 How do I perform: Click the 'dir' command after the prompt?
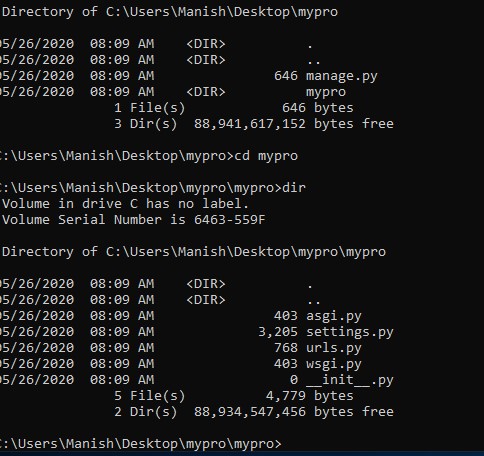click(294, 188)
